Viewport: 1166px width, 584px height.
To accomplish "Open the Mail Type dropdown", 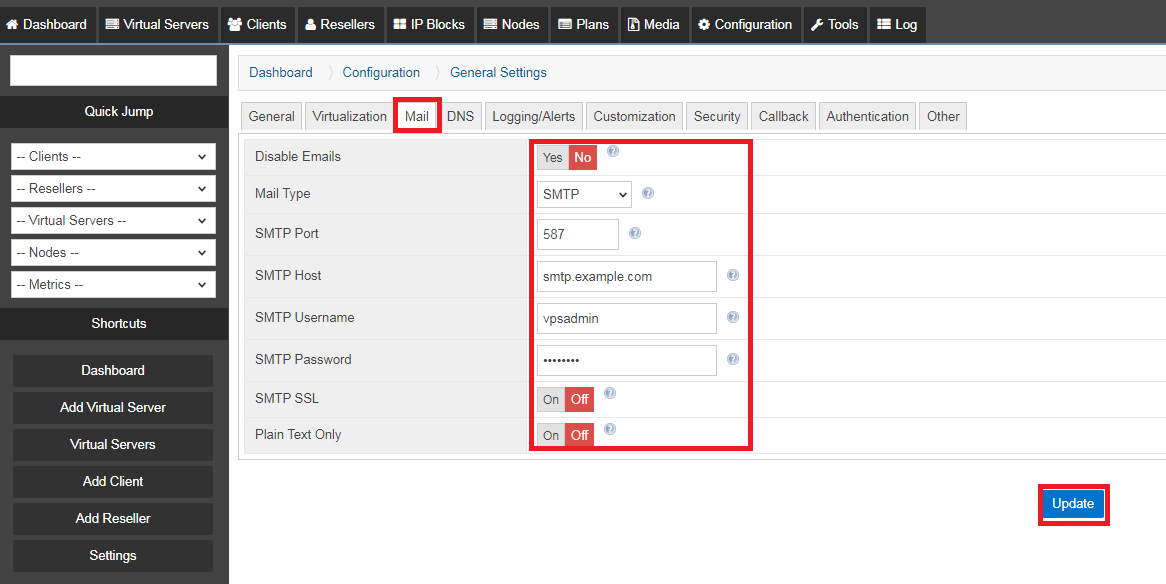I will coord(584,195).
